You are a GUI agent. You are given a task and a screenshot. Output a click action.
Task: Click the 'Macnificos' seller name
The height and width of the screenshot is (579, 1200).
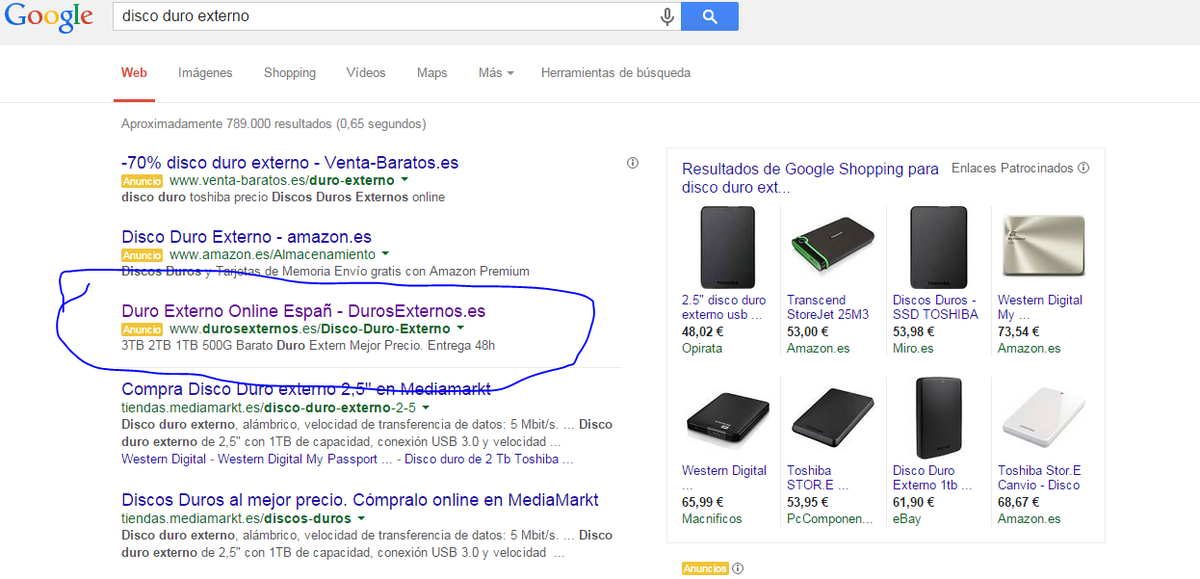[712, 519]
